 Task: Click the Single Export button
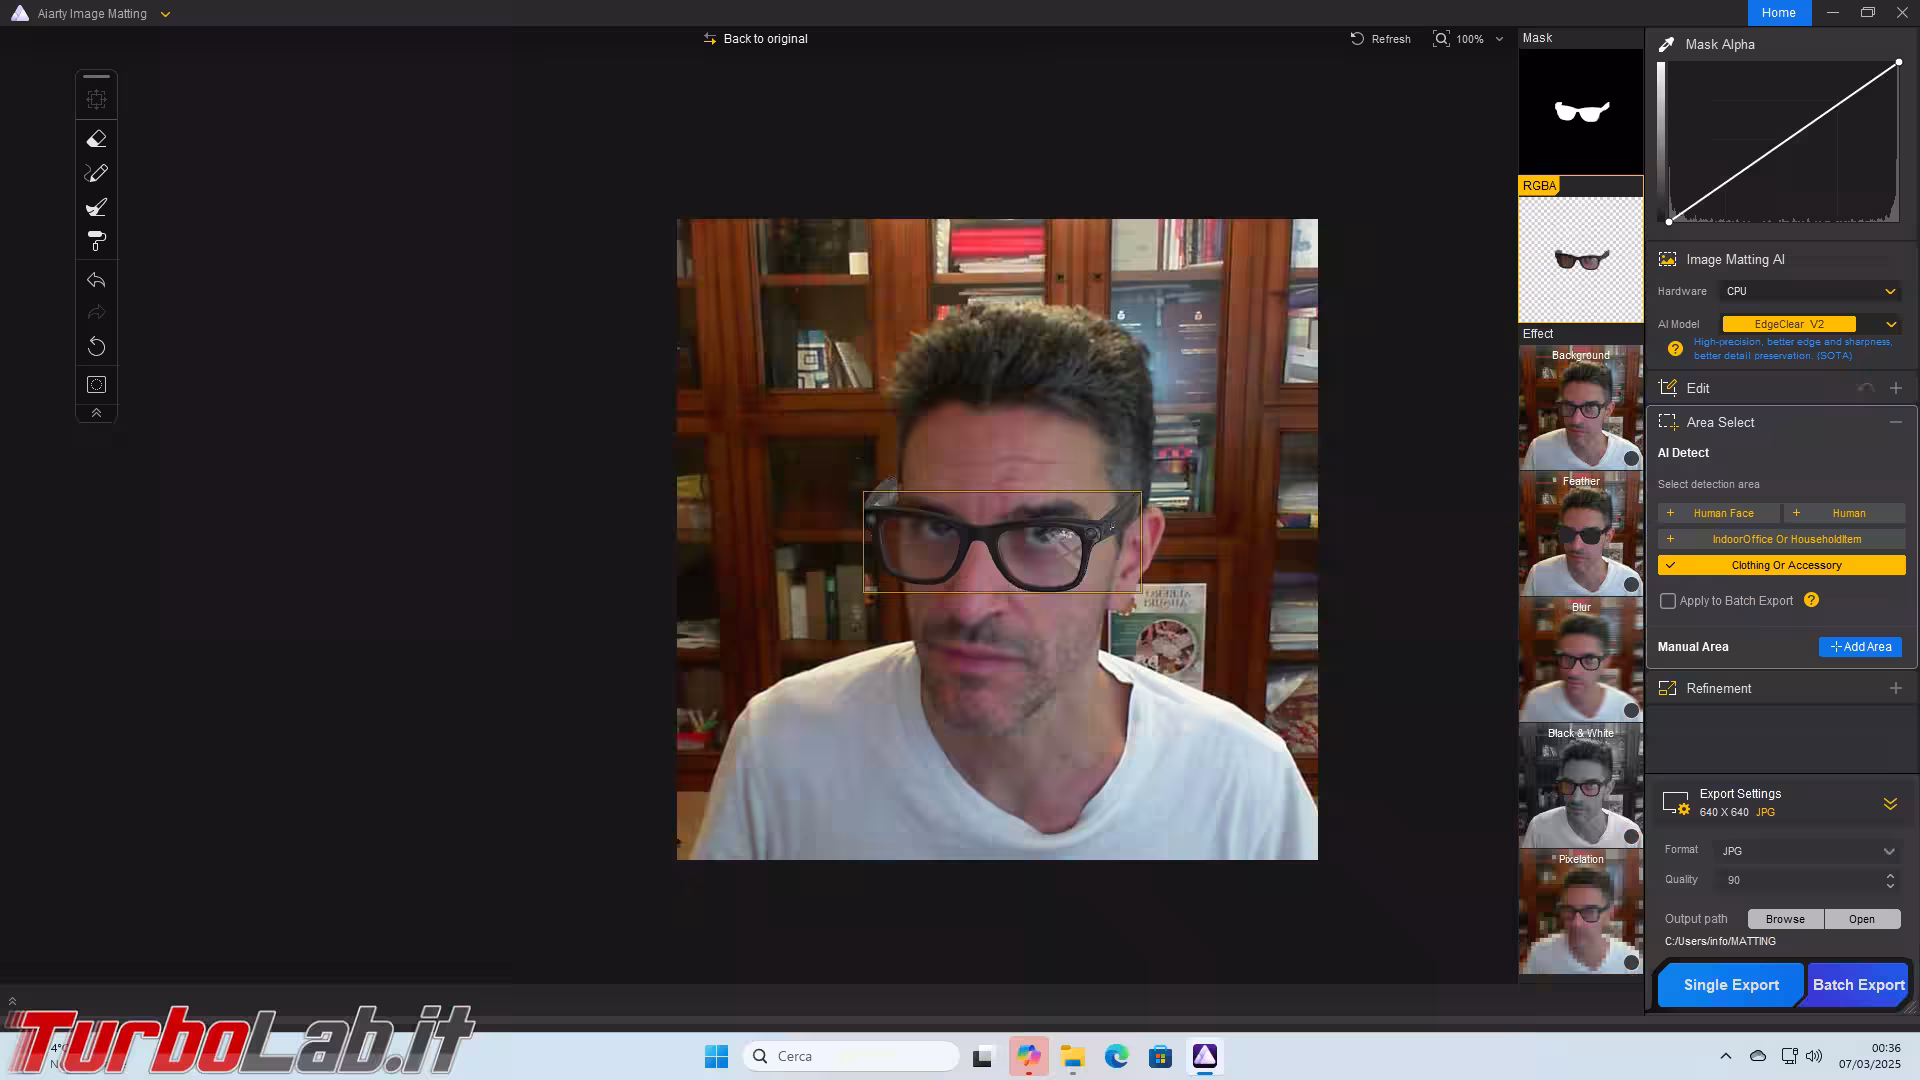click(1730, 985)
